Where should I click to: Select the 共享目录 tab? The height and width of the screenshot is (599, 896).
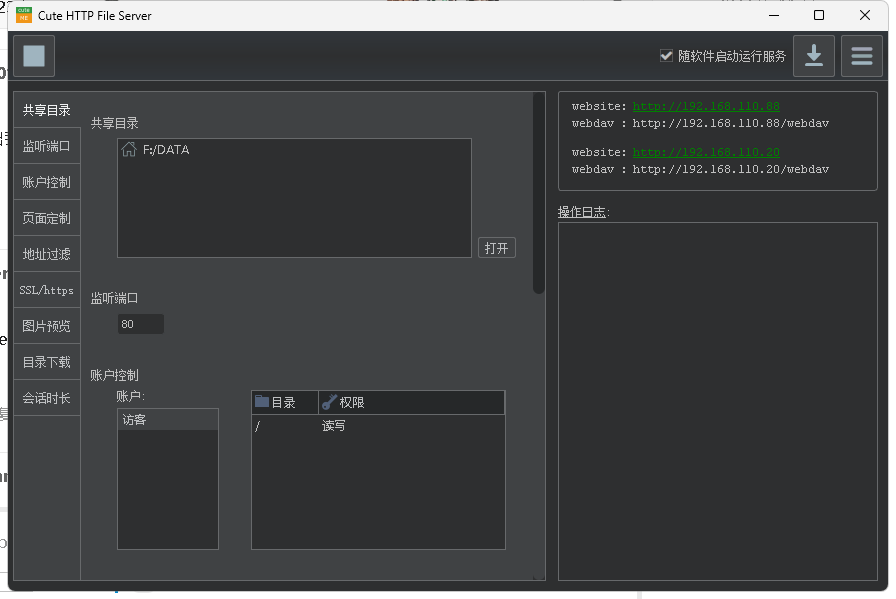click(47, 110)
